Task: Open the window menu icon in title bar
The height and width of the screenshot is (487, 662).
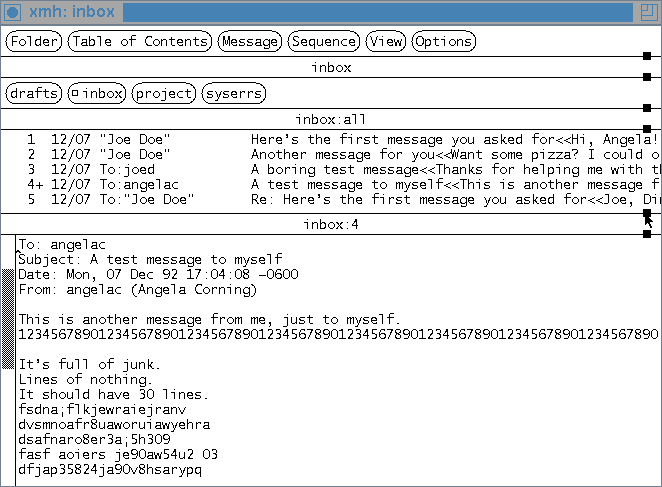Action: point(13,12)
